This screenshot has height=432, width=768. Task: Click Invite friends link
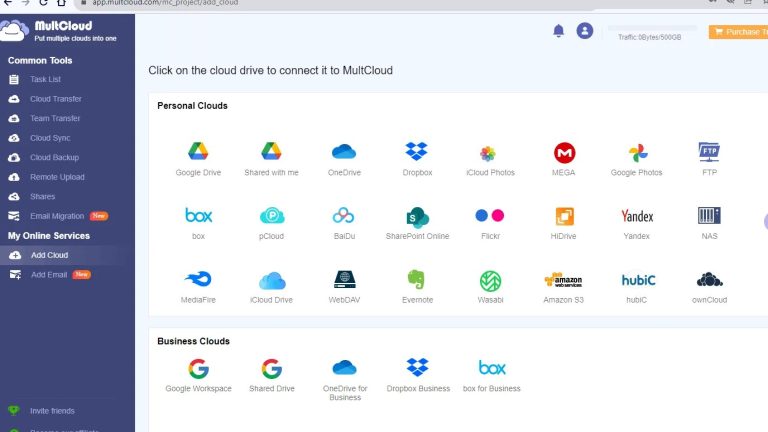(x=52, y=411)
